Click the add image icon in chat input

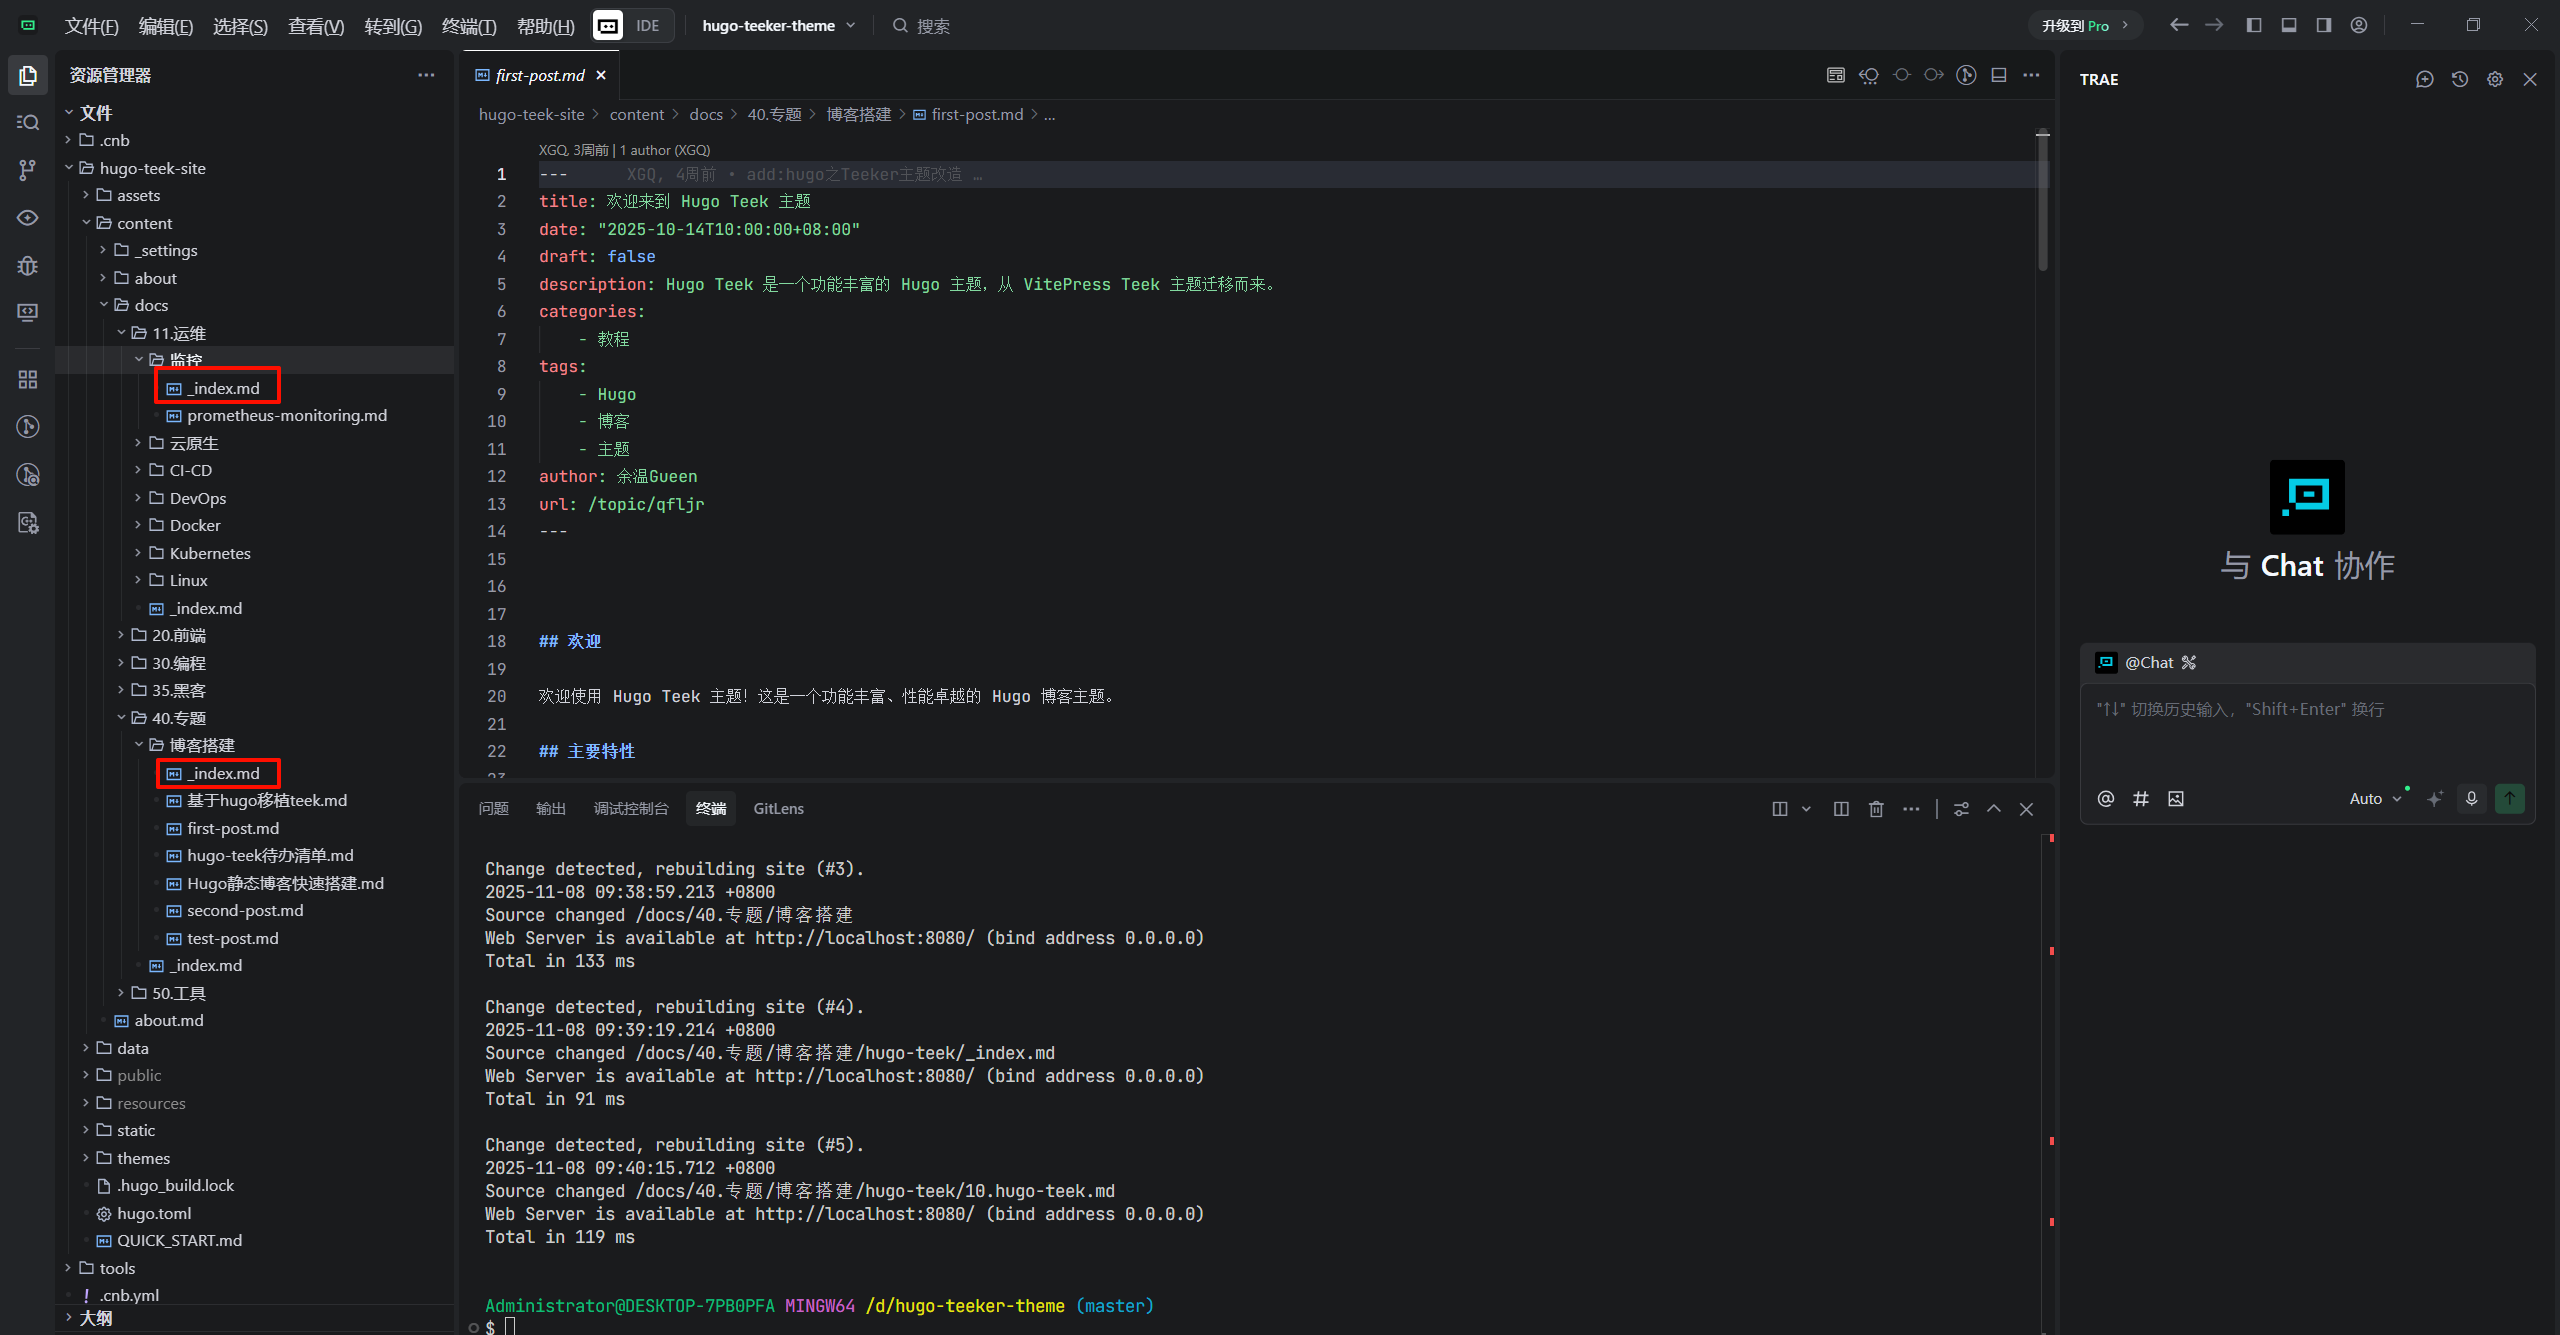coord(2176,798)
